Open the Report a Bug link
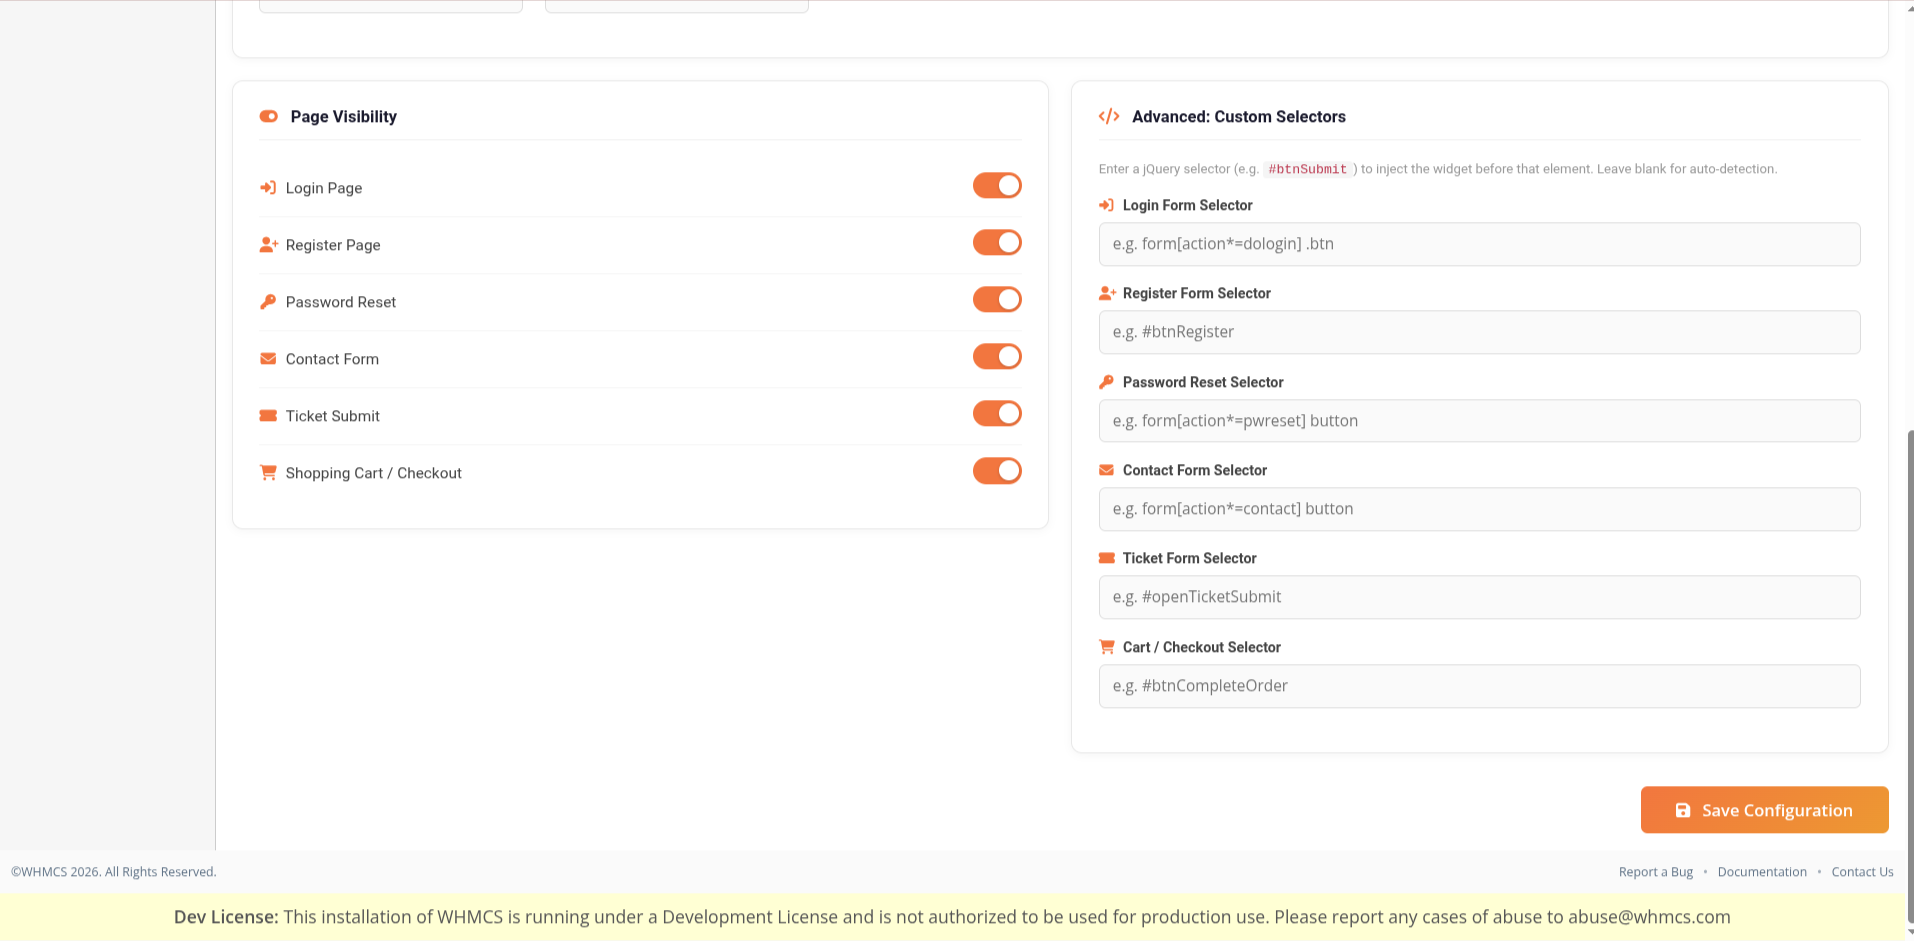The width and height of the screenshot is (1914, 941). point(1655,872)
